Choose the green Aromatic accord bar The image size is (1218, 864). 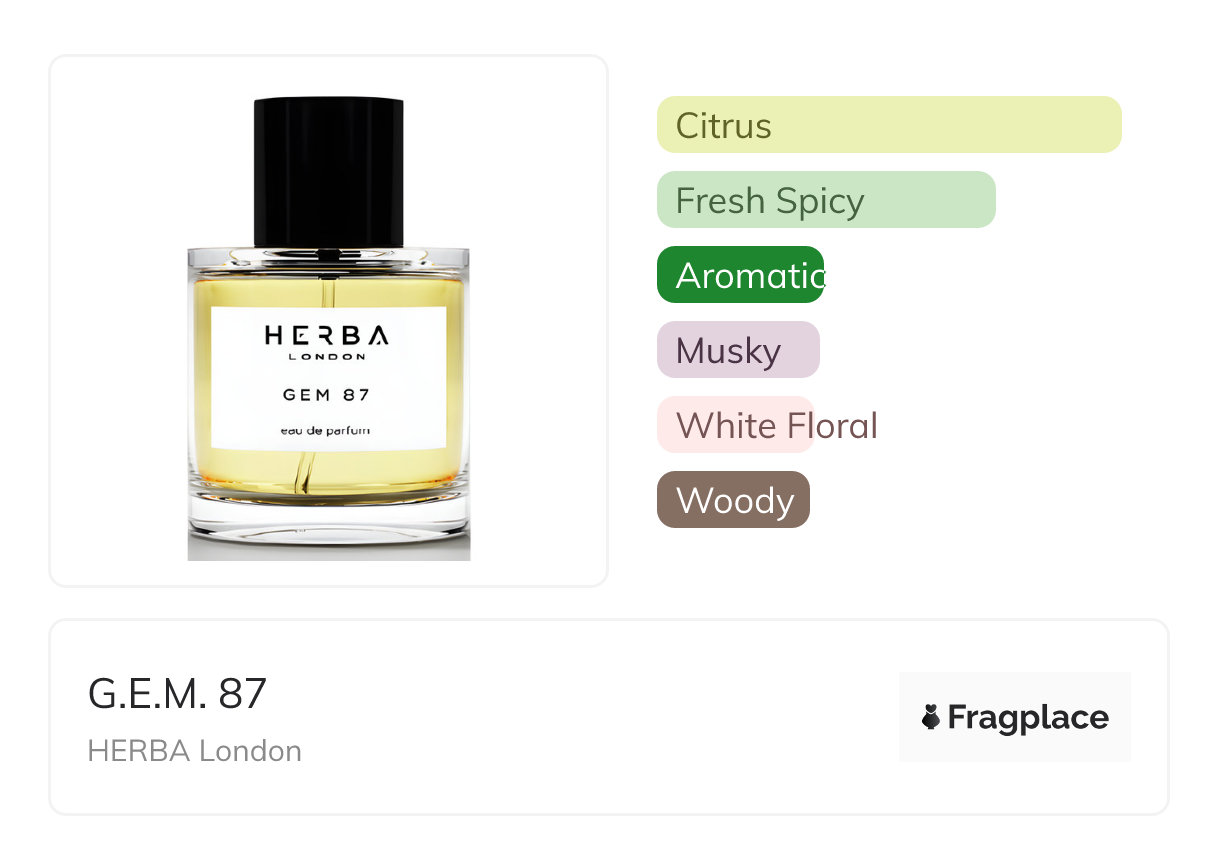click(x=740, y=275)
